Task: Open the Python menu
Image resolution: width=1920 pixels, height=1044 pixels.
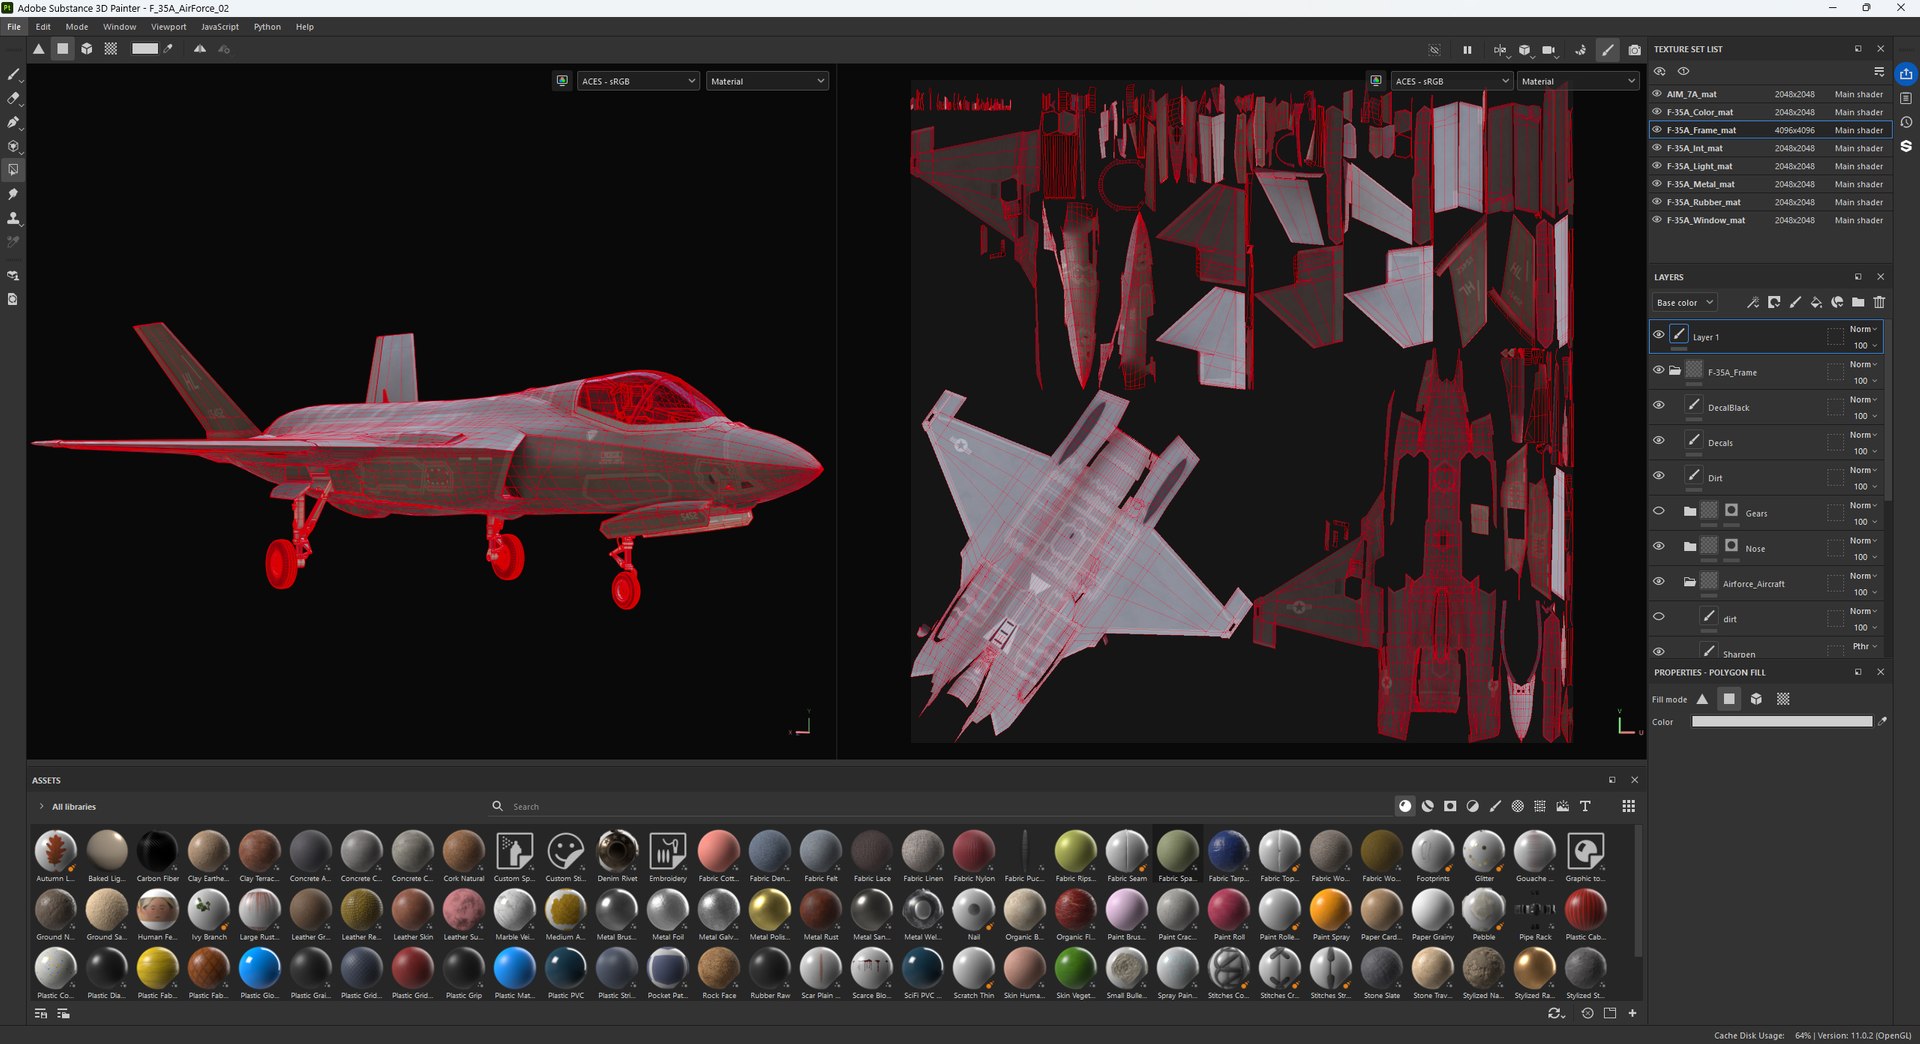Action: (267, 27)
